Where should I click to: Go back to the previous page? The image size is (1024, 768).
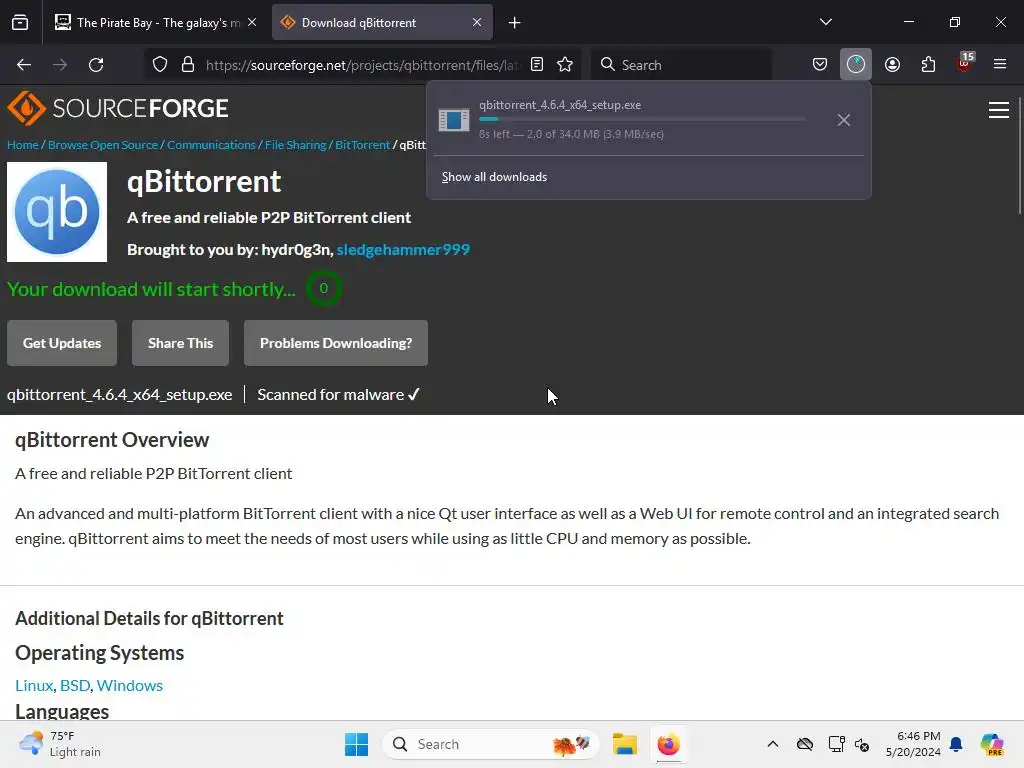[x=24, y=65]
